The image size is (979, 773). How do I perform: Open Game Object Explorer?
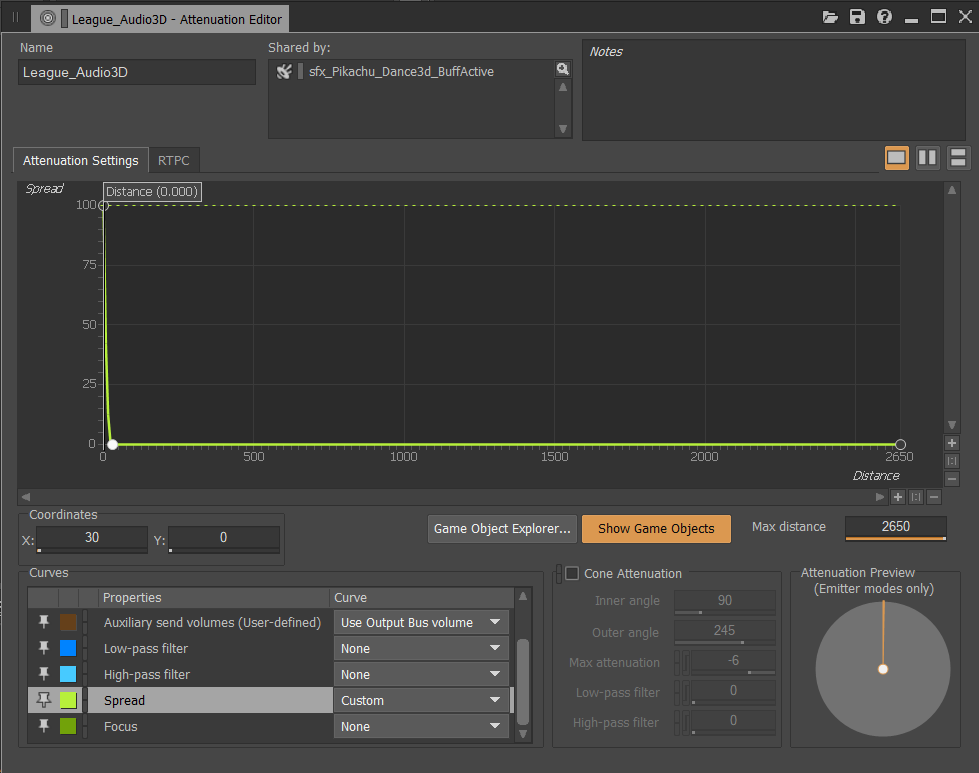click(502, 529)
